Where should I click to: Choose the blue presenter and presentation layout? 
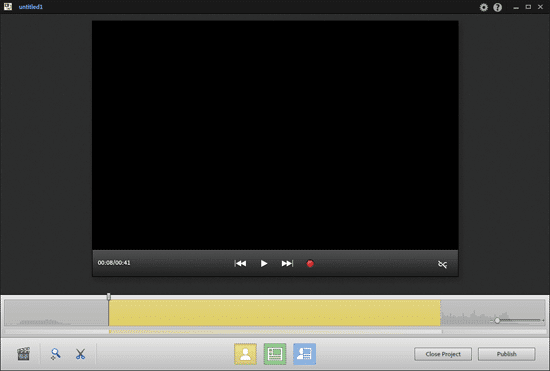click(304, 354)
